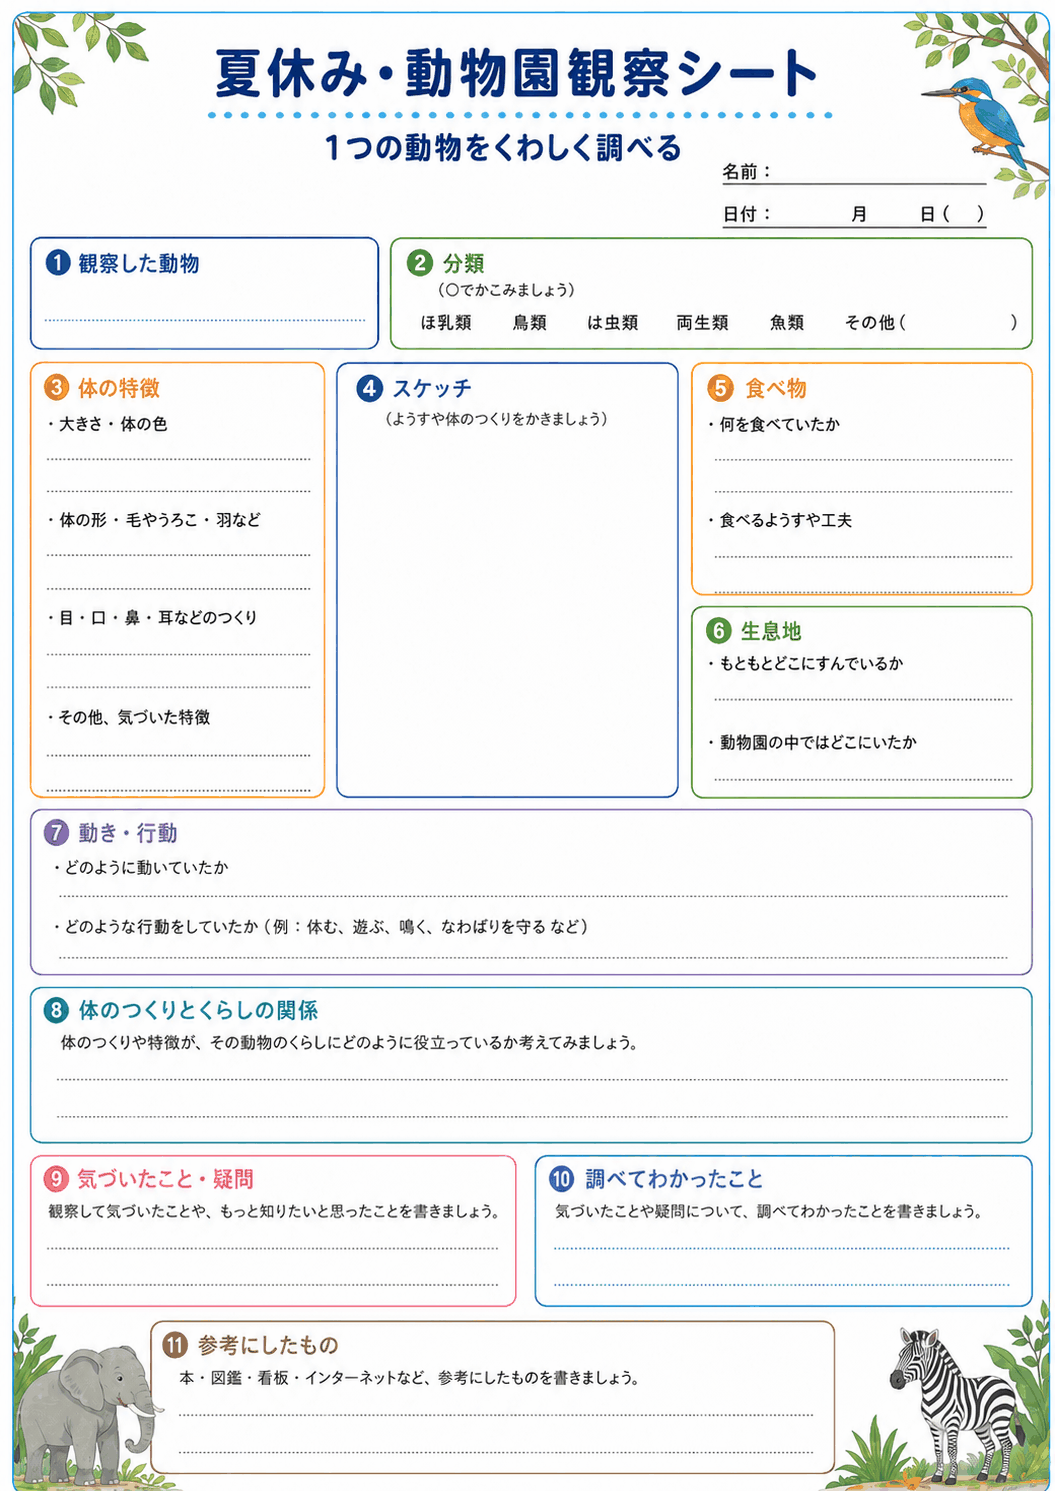Click the green number 6 badge

tap(719, 631)
